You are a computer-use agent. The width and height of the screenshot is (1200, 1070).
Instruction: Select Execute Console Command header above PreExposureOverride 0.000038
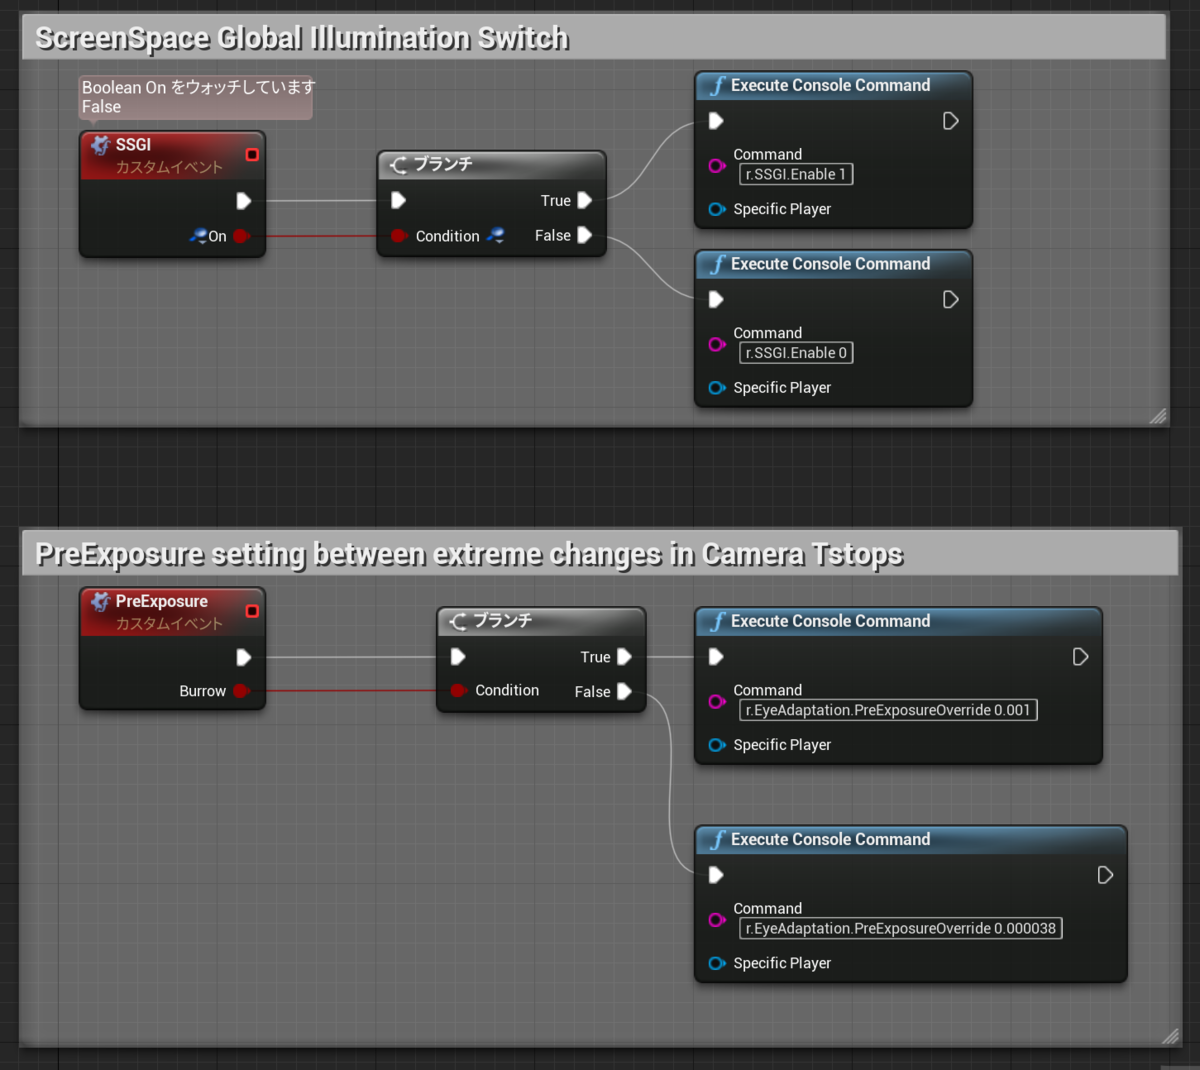click(x=910, y=839)
